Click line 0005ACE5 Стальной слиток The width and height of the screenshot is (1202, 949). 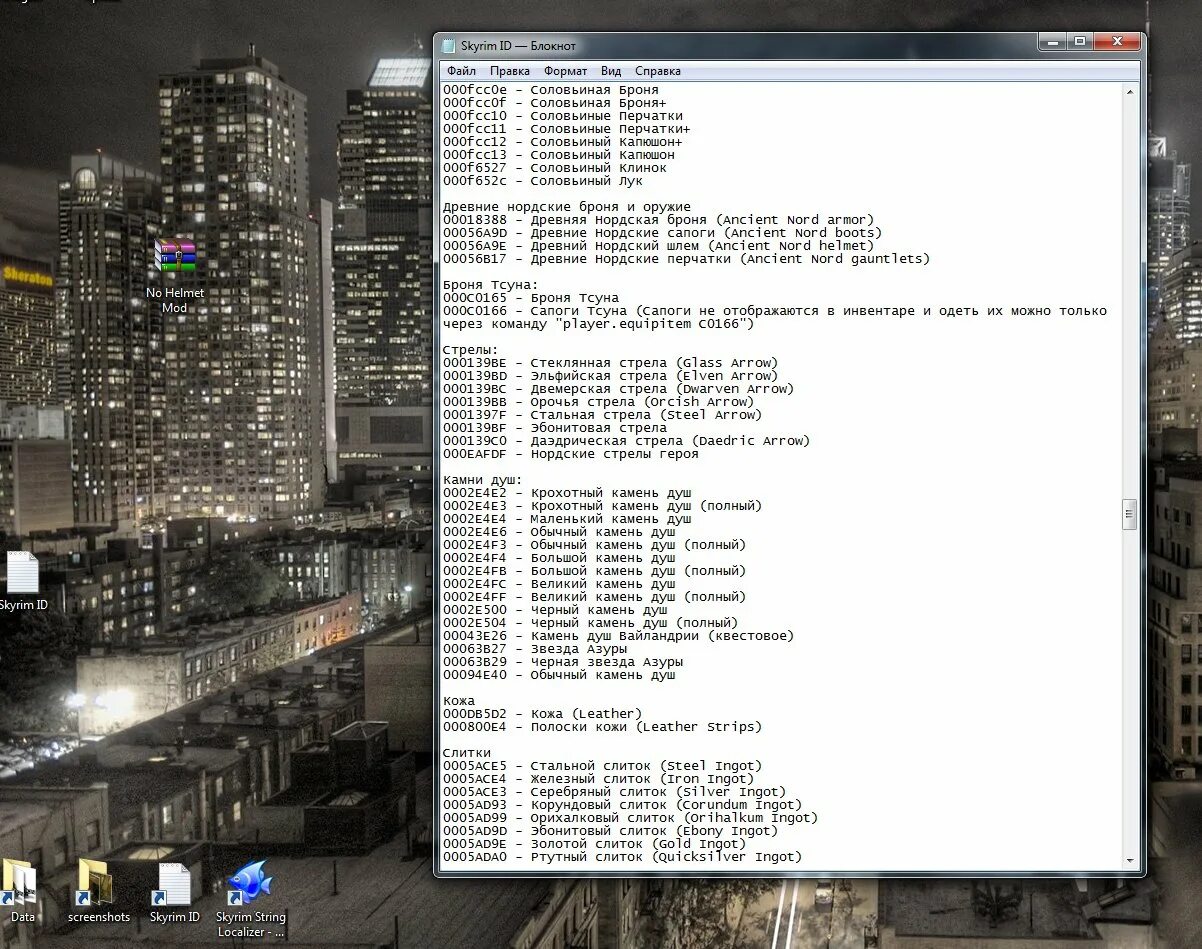click(x=603, y=766)
